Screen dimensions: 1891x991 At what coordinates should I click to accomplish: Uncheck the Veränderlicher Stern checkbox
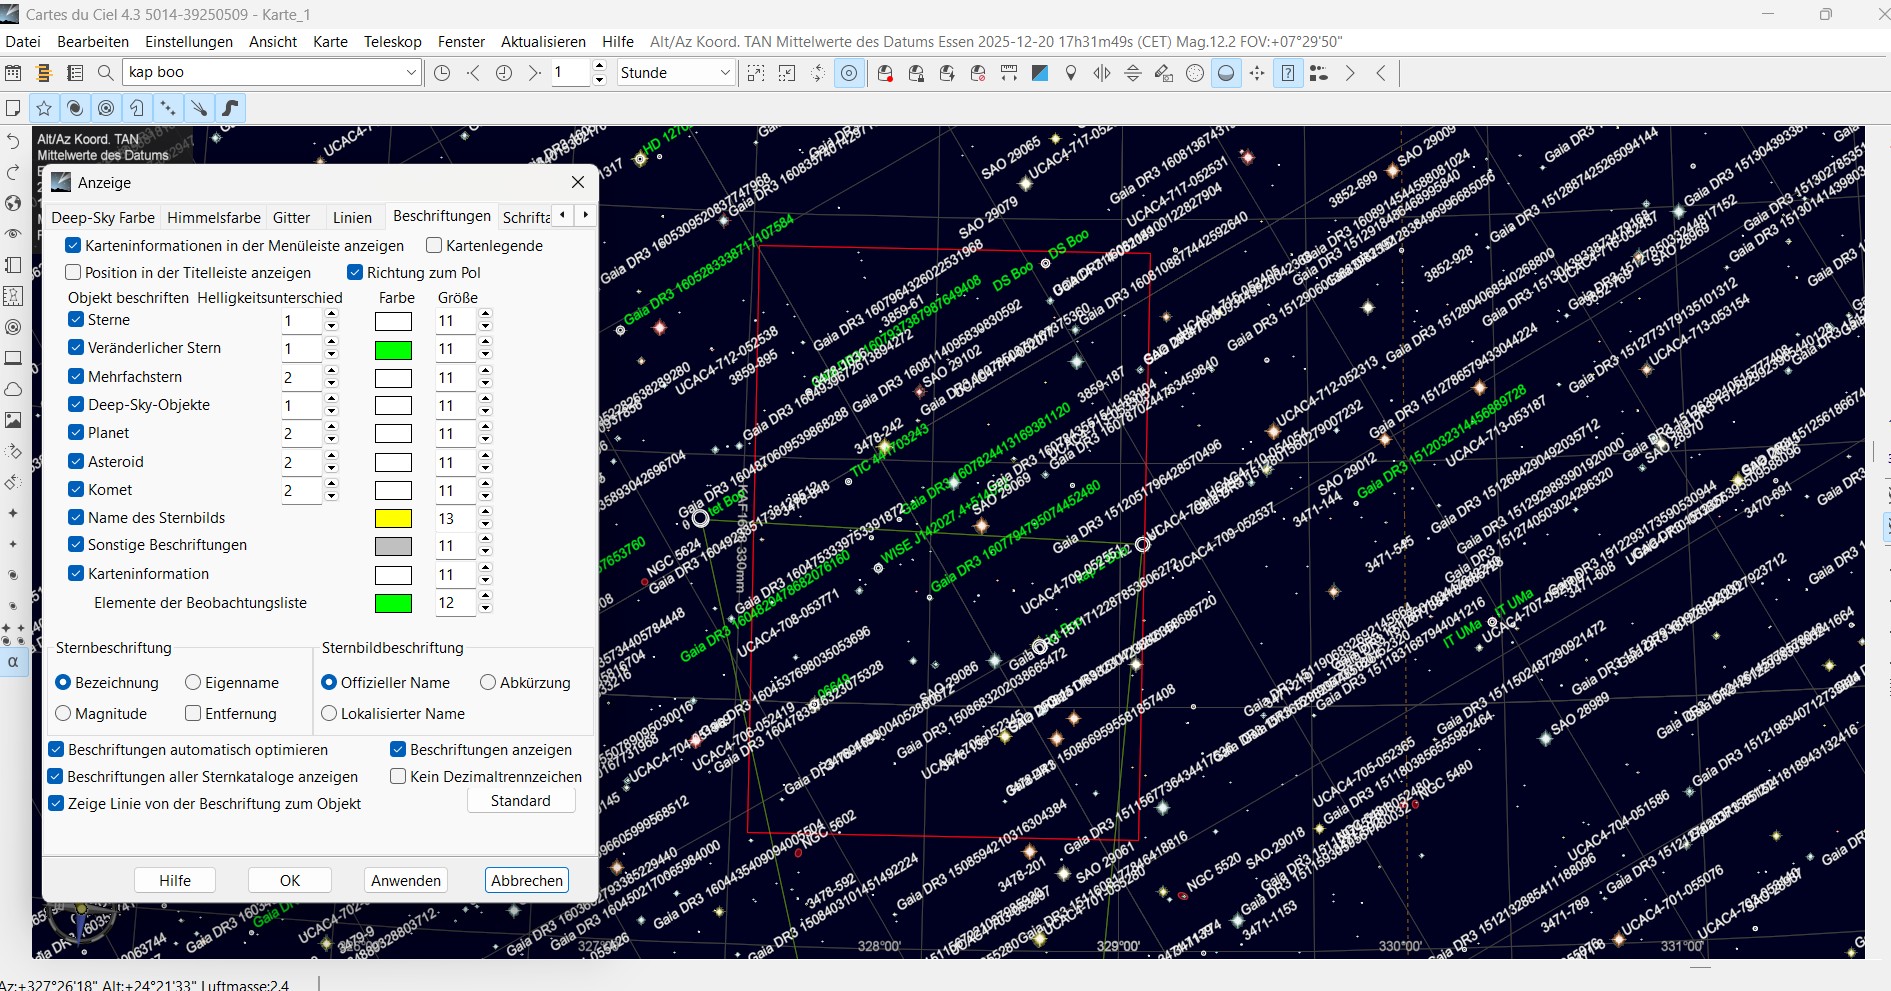(x=76, y=348)
